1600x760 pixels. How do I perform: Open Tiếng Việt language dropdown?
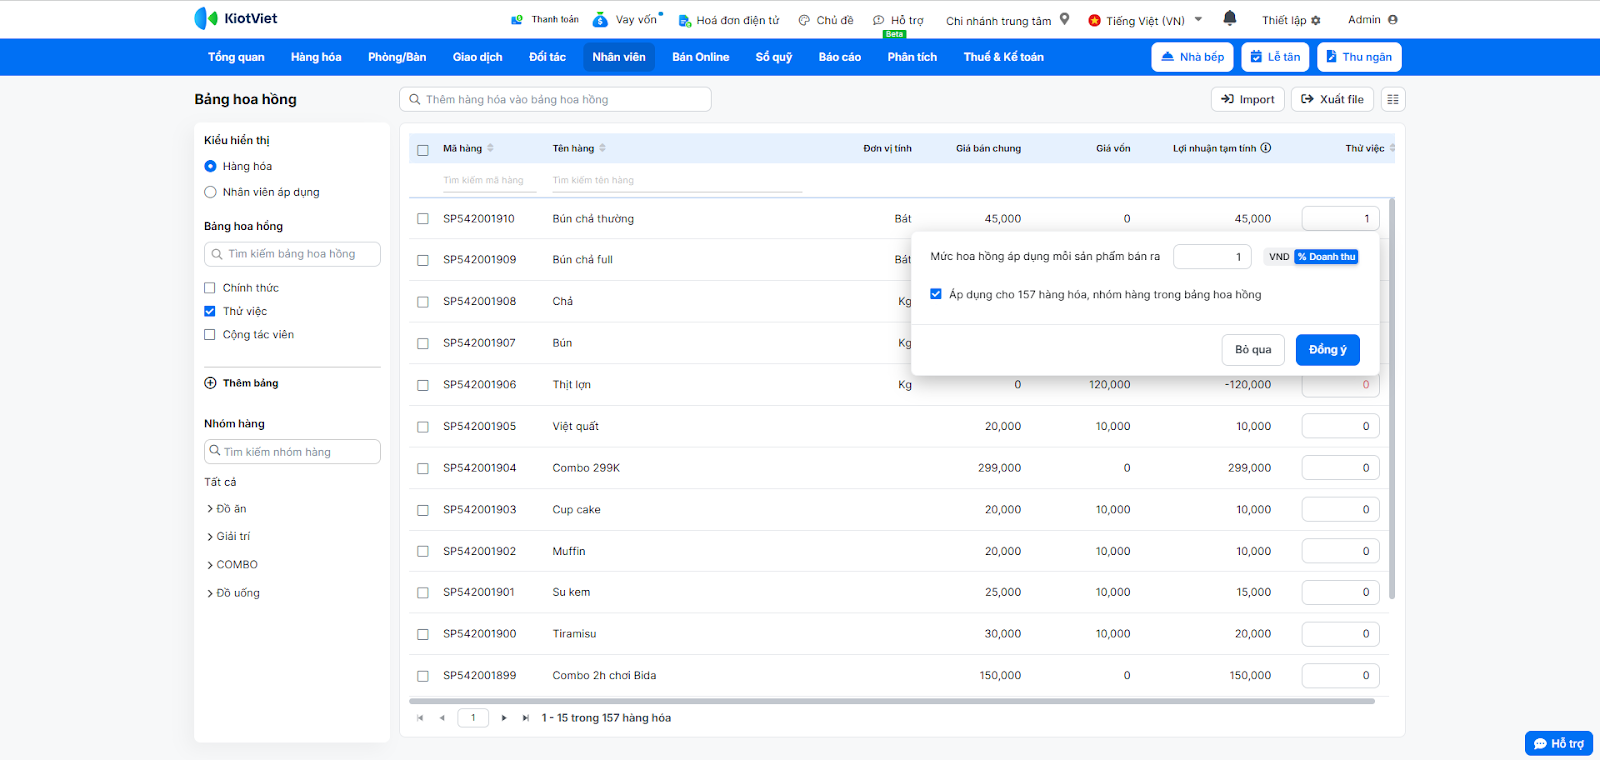[1145, 20]
